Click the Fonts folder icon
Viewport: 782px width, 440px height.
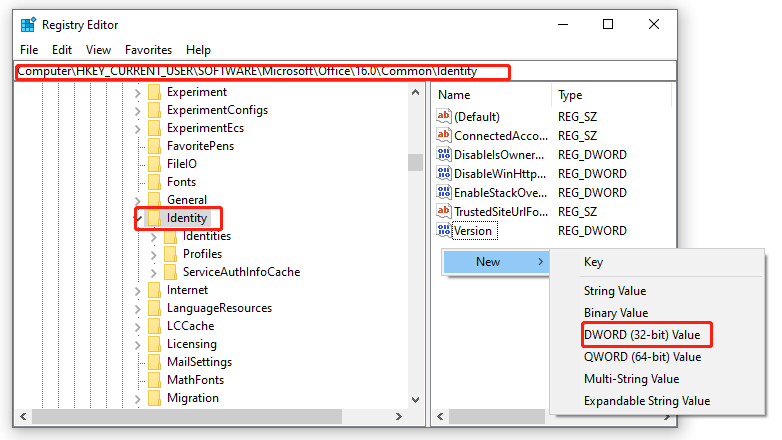pos(155,182)
